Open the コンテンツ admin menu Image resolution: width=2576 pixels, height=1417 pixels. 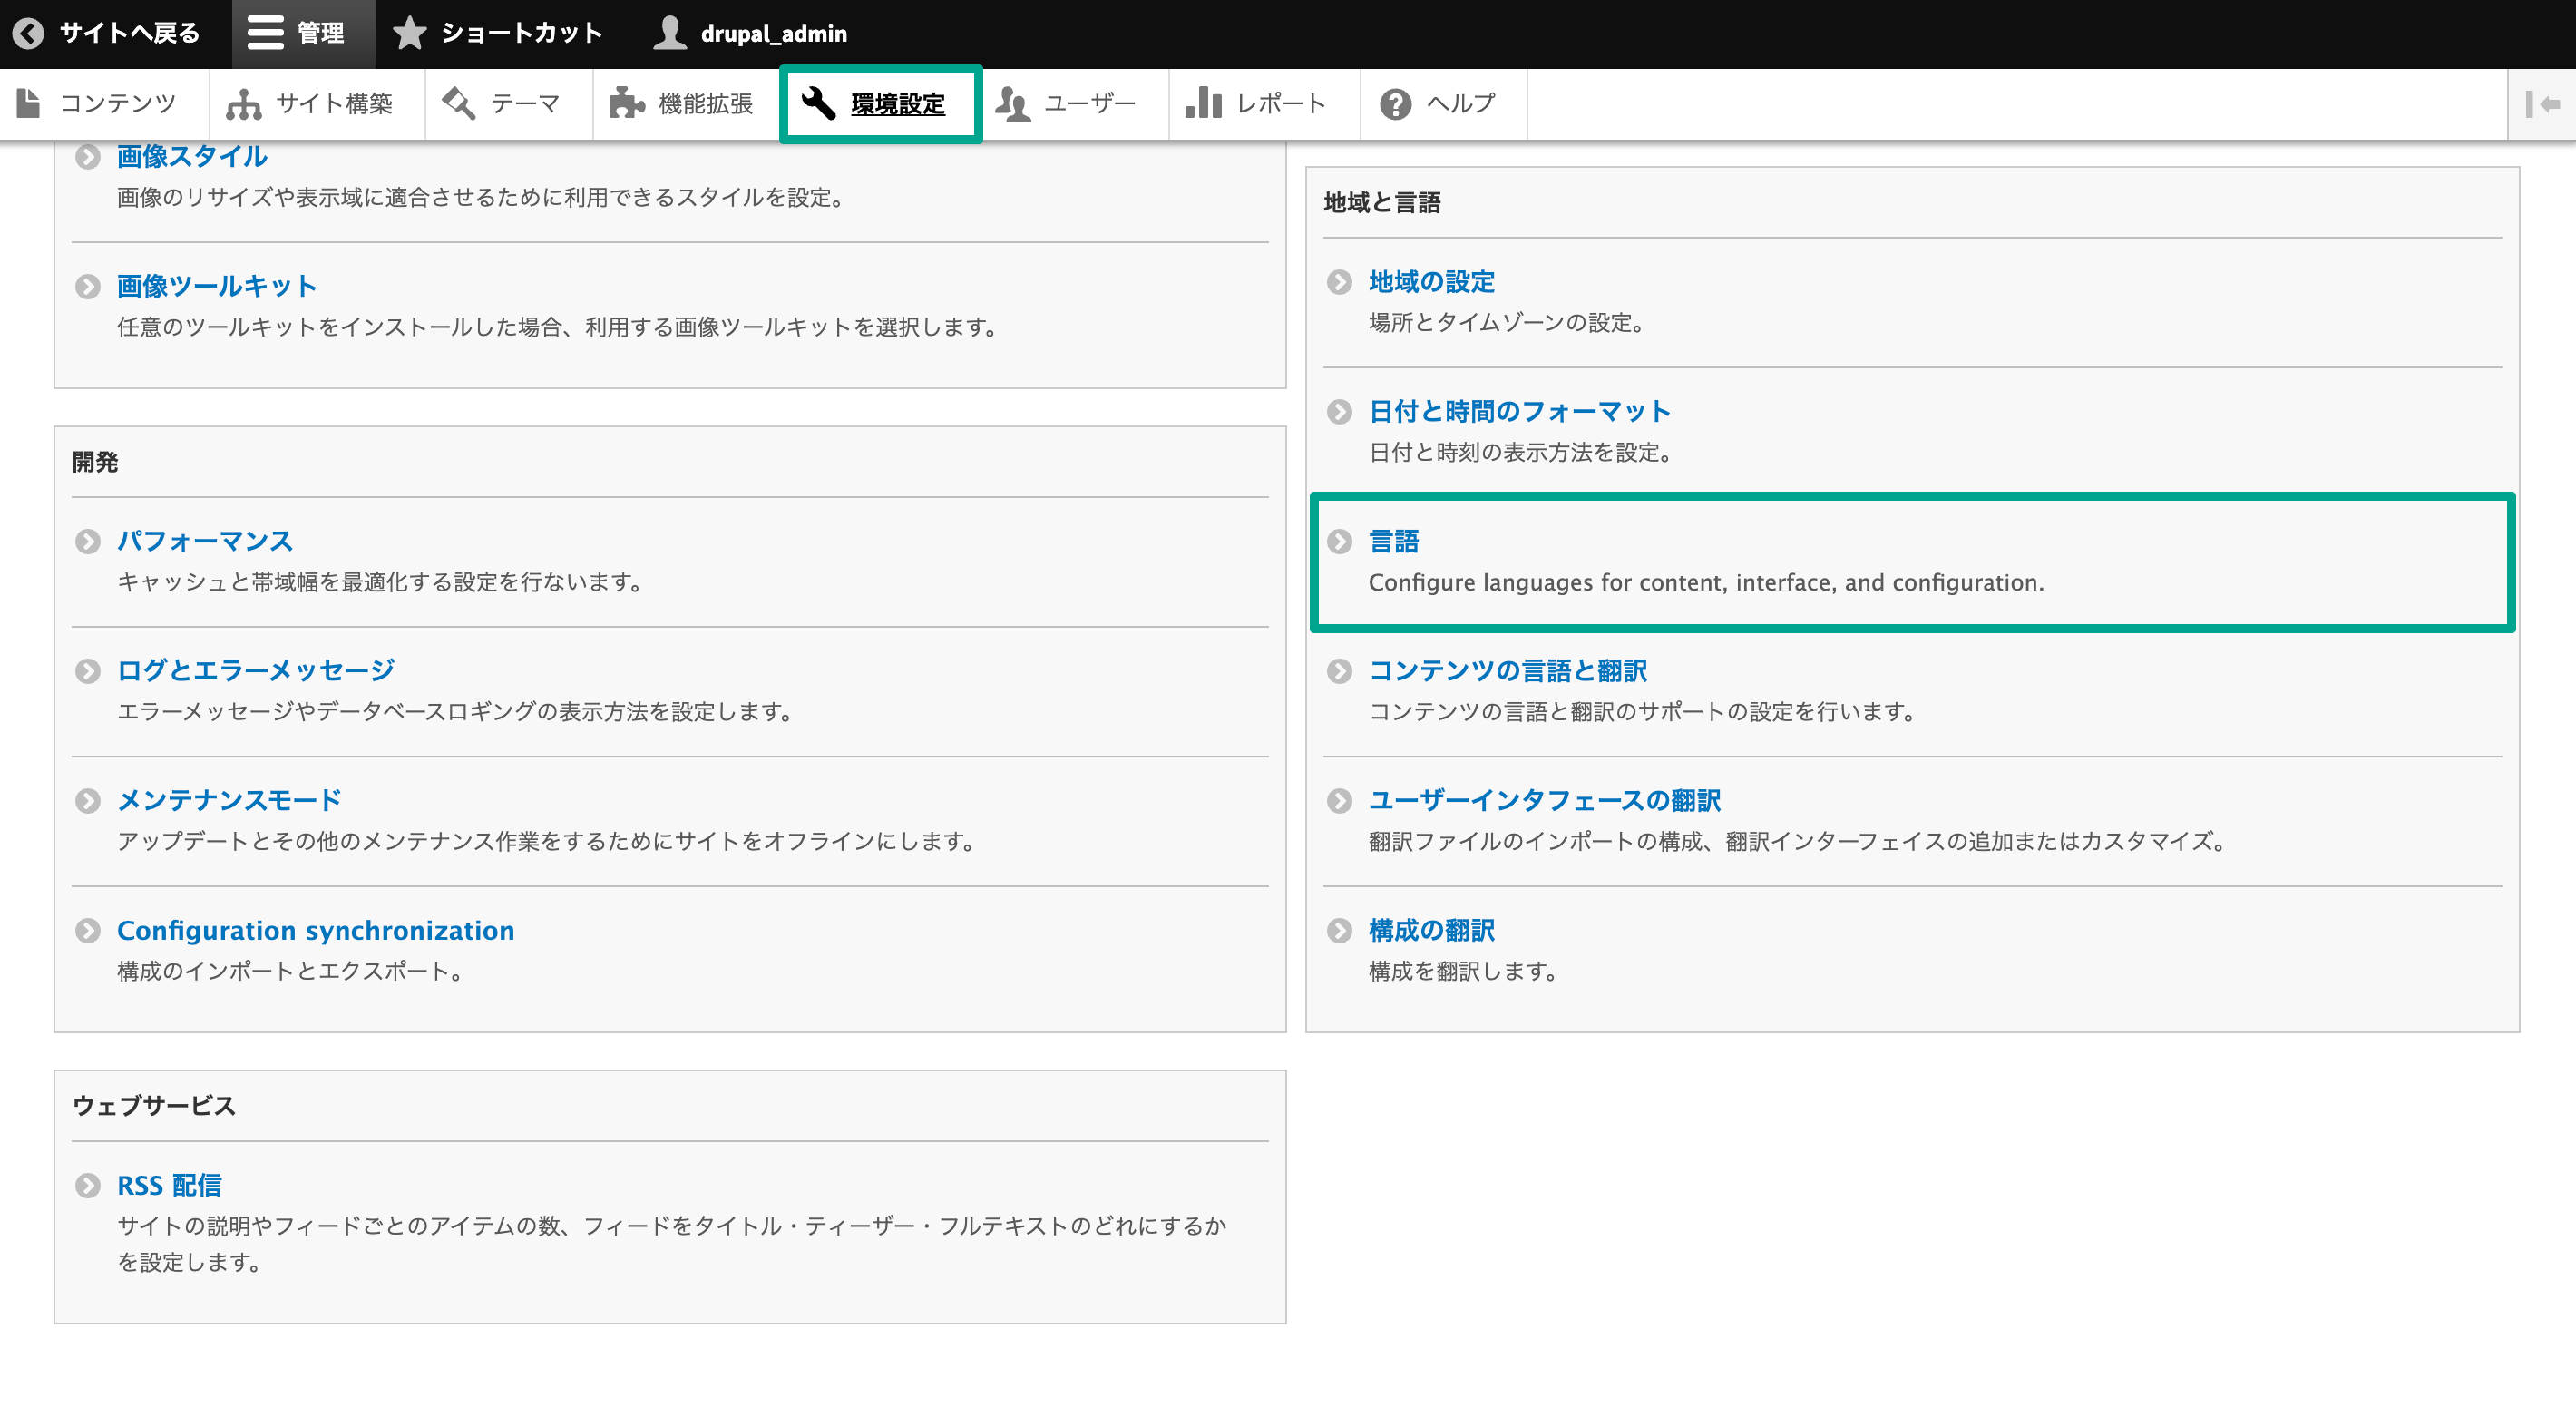(x=104, y=104)
